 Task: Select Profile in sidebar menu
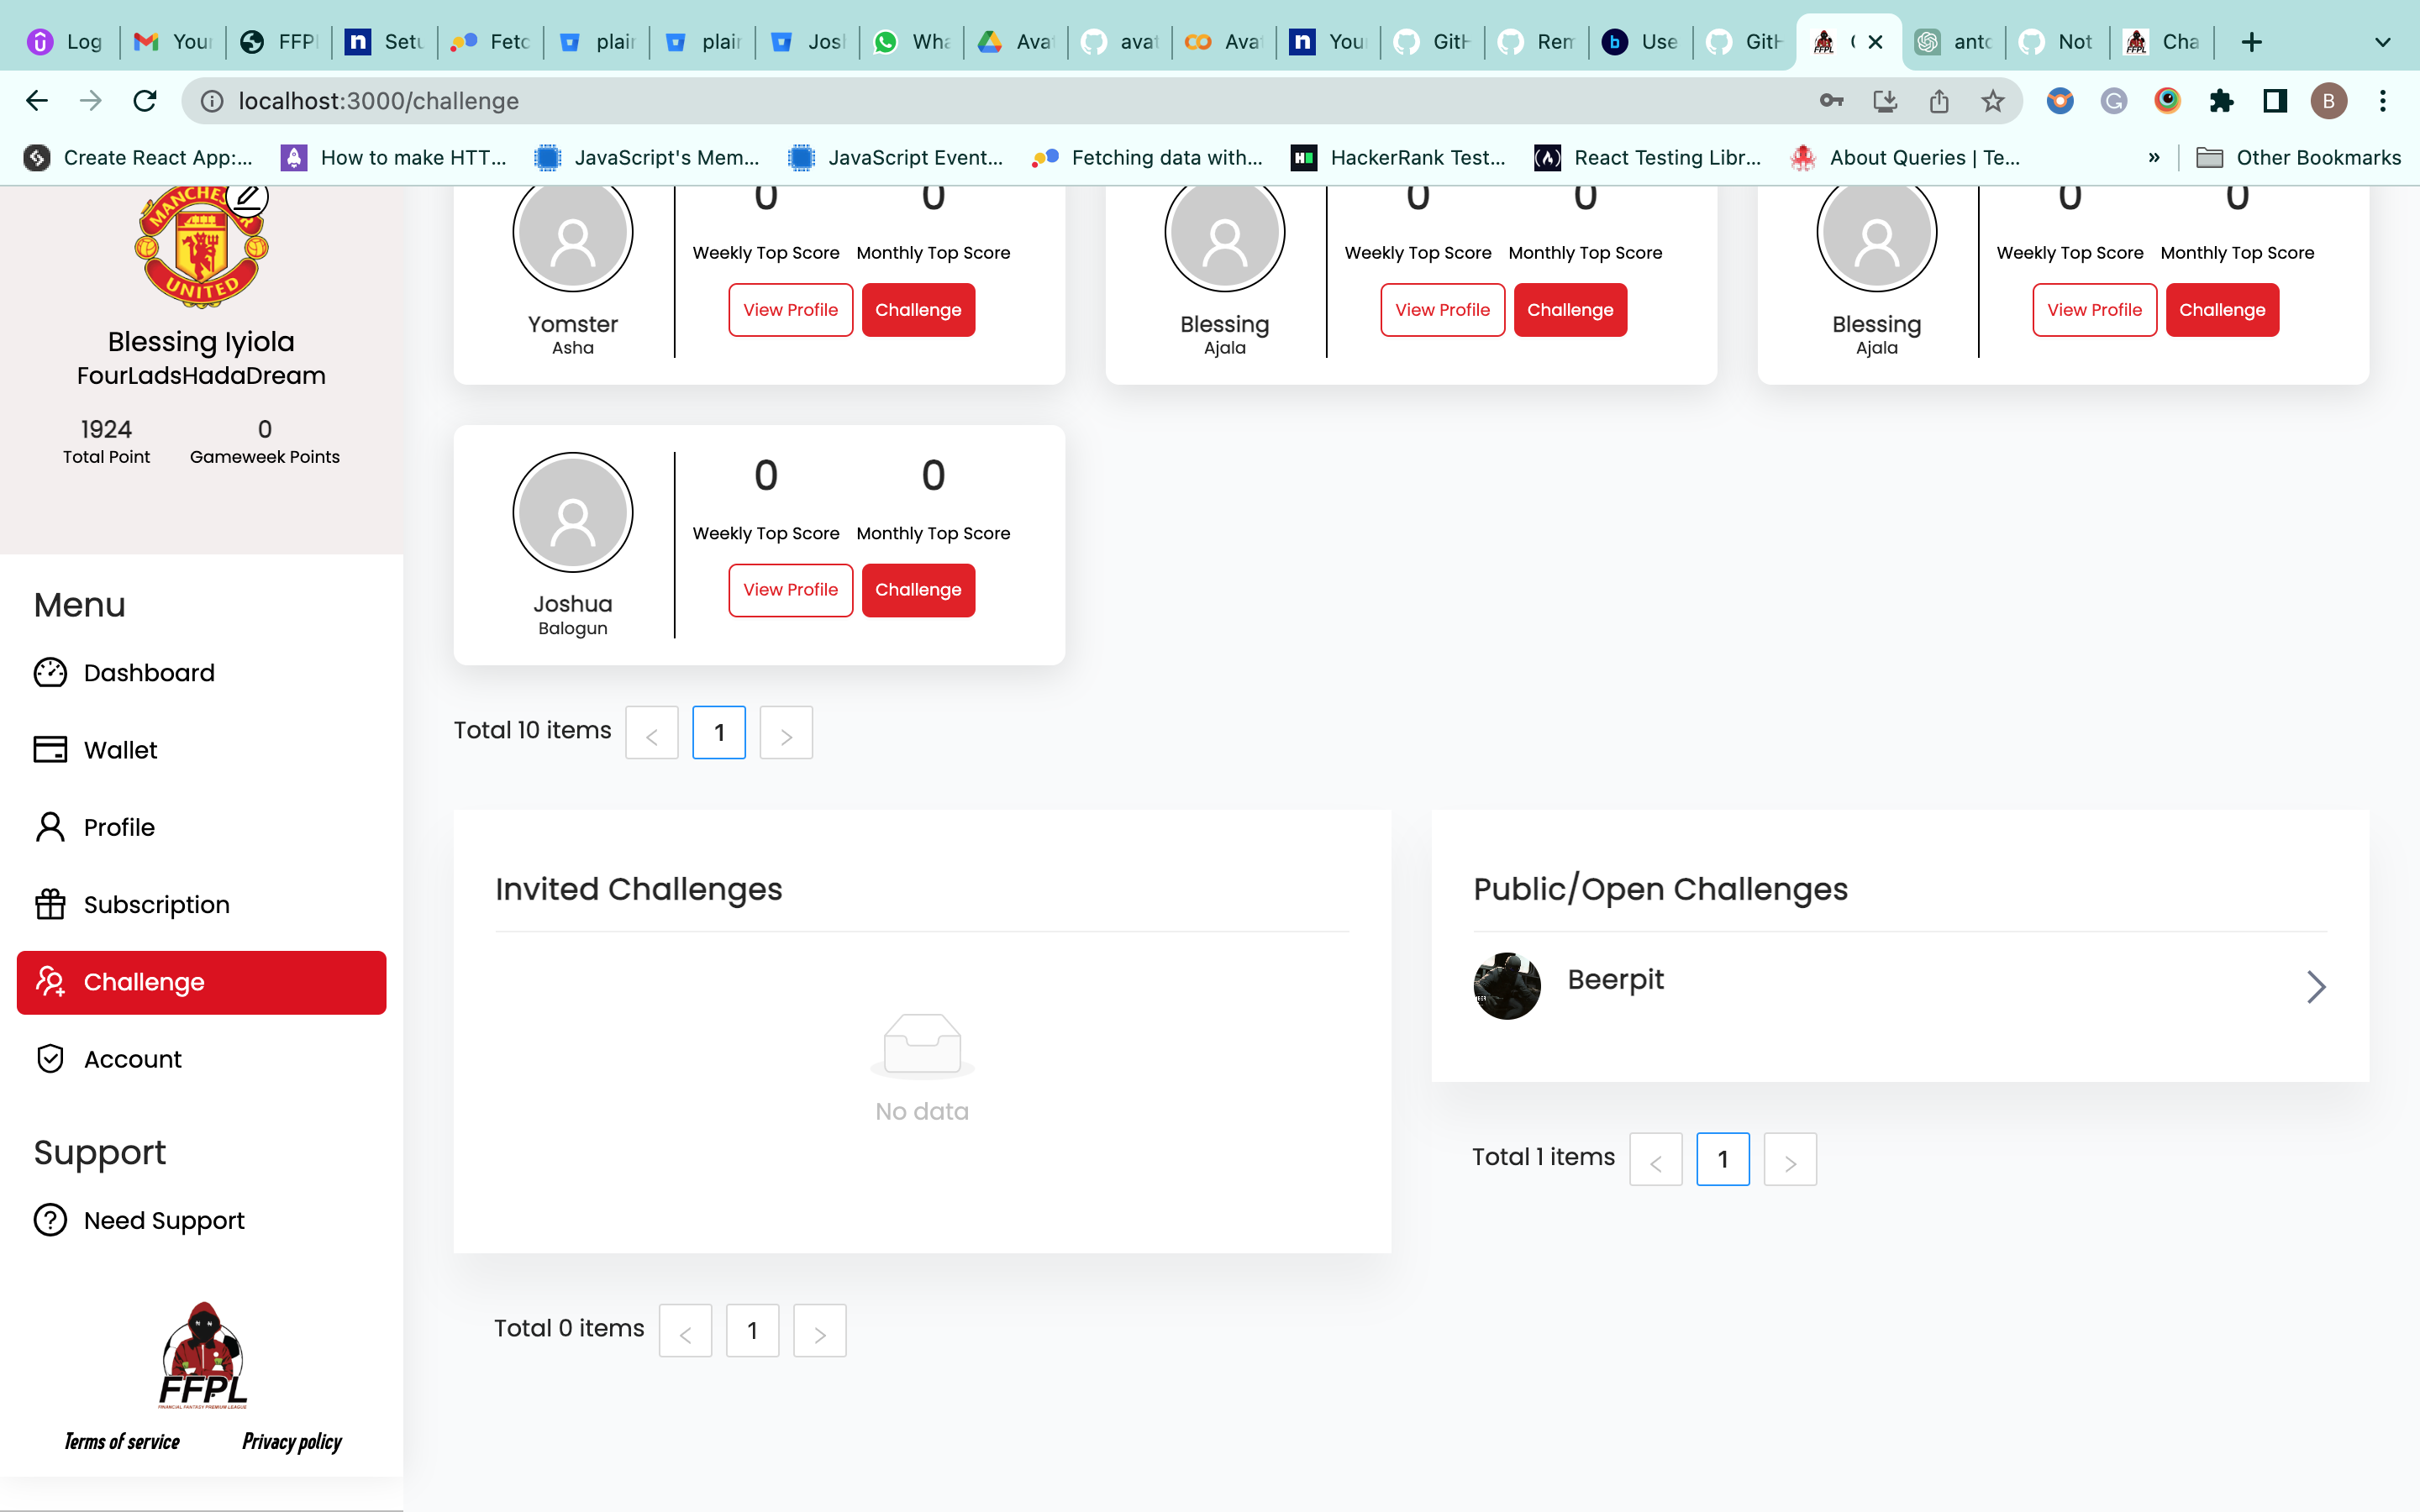point(118,827)
